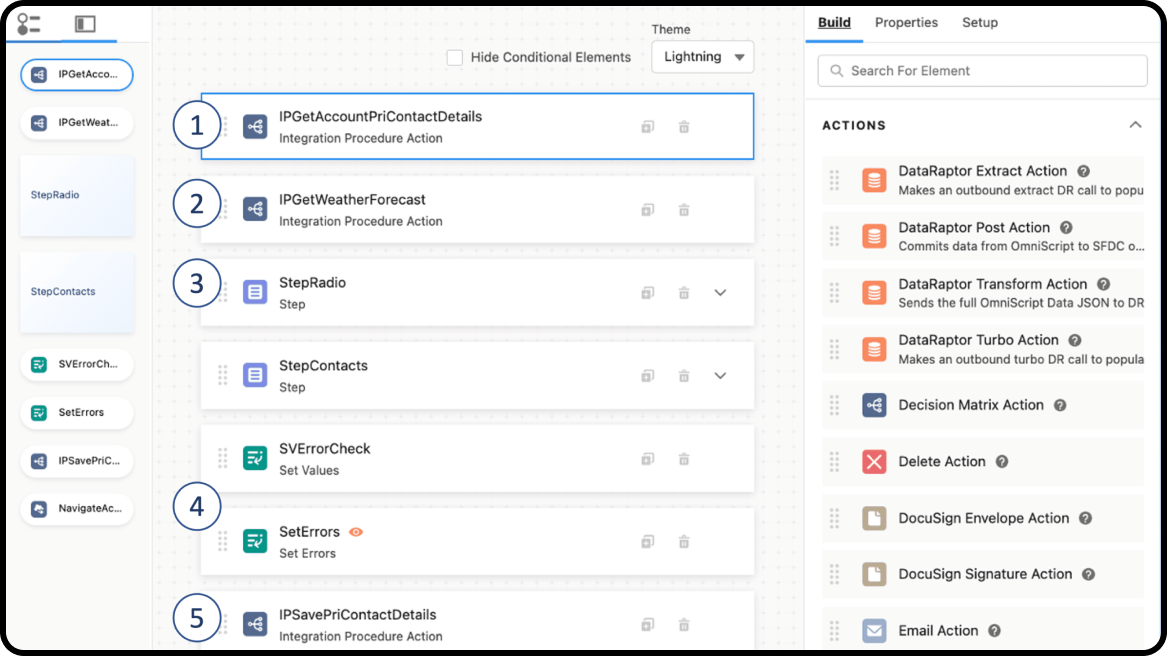Select the IPSavePriContactDetails element
The image size is (1167, 656).
coord(357,615)
